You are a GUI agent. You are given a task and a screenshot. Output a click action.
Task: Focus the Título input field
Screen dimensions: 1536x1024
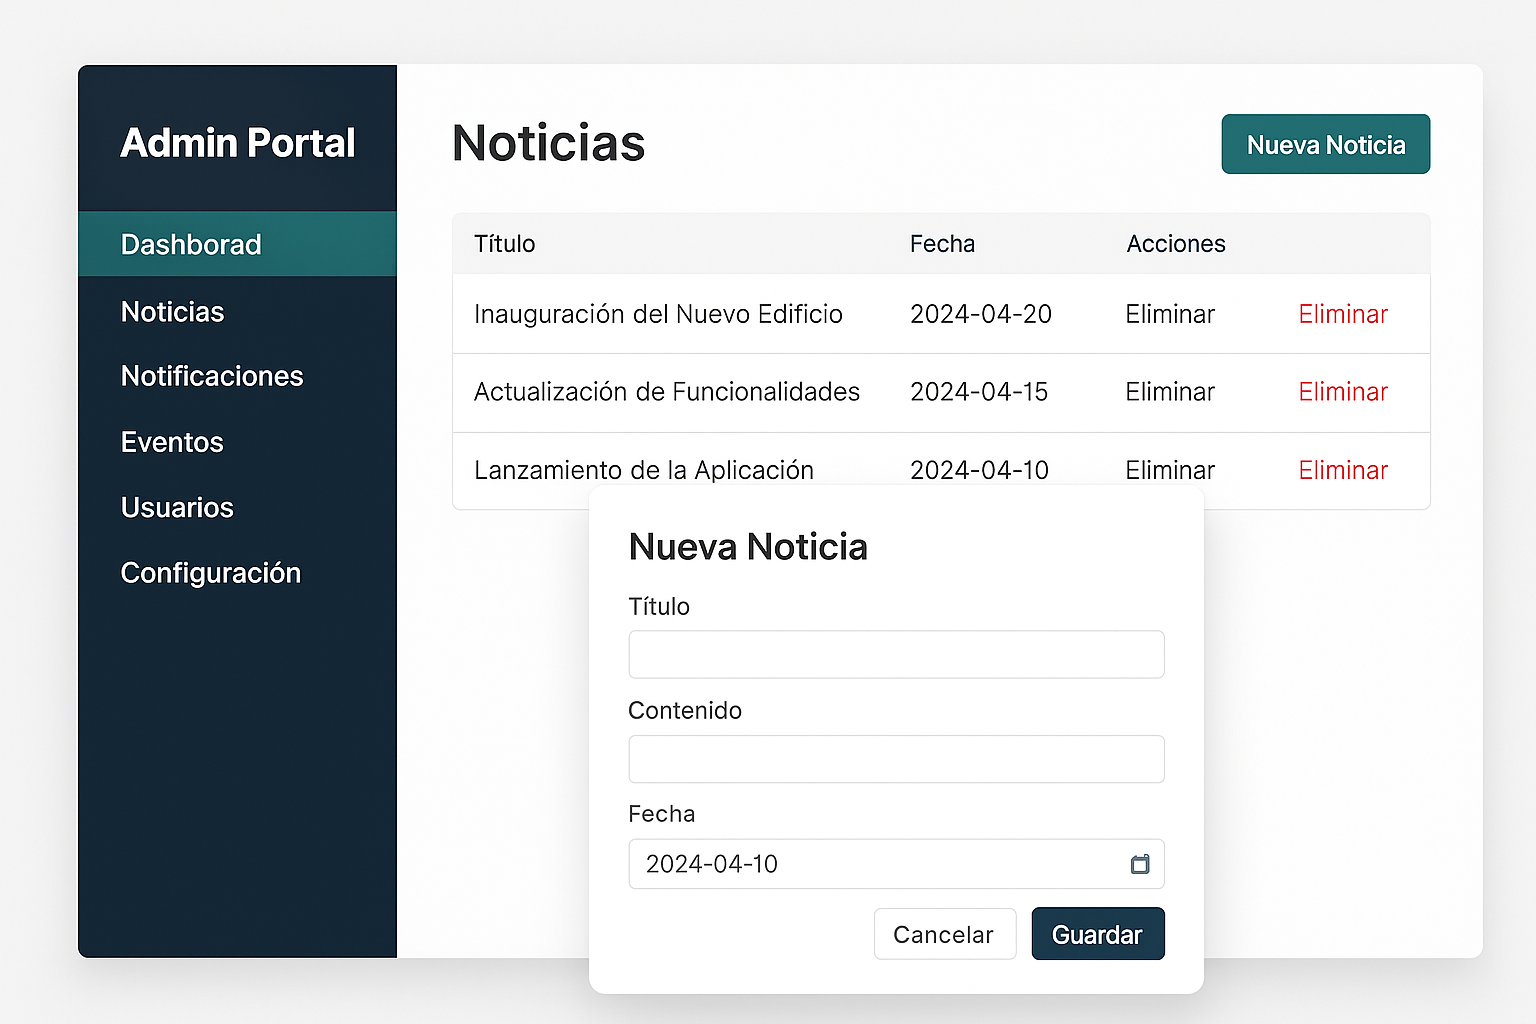click(895, 654)
